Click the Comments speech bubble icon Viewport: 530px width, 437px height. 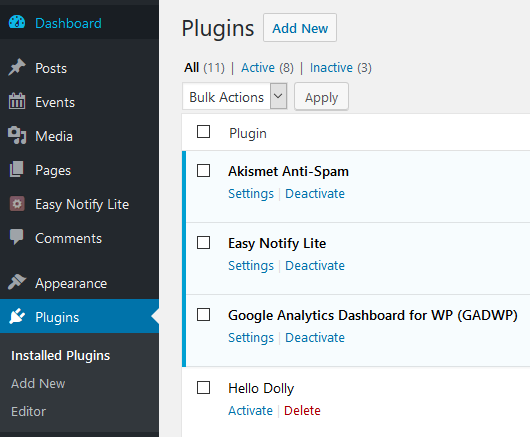pos(17,237)
